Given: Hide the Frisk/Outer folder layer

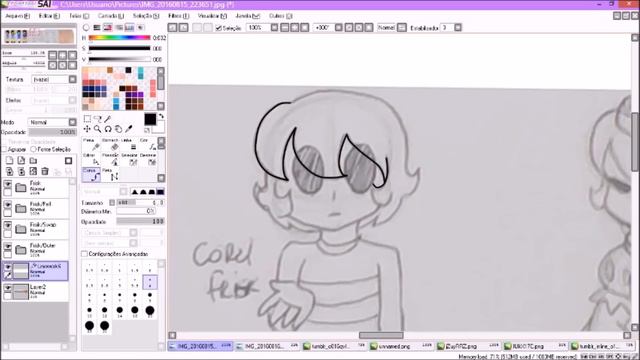Looking at the screenshot, I should point(7,246).
